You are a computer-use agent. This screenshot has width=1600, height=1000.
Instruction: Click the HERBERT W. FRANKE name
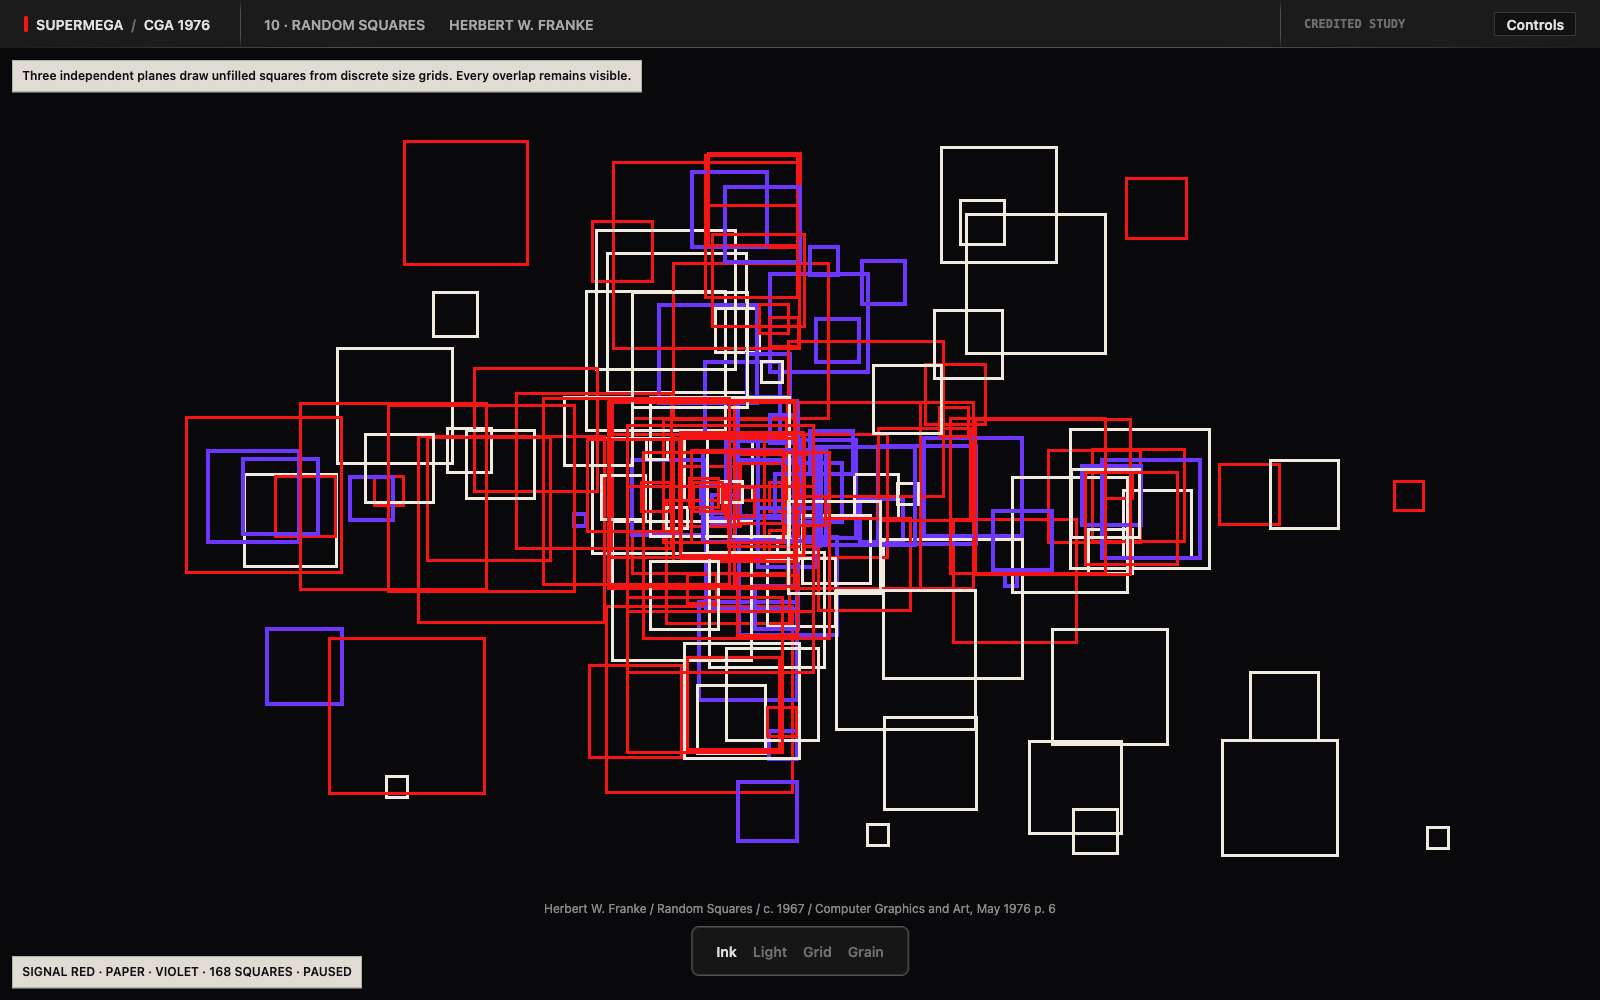pos(521,25)
